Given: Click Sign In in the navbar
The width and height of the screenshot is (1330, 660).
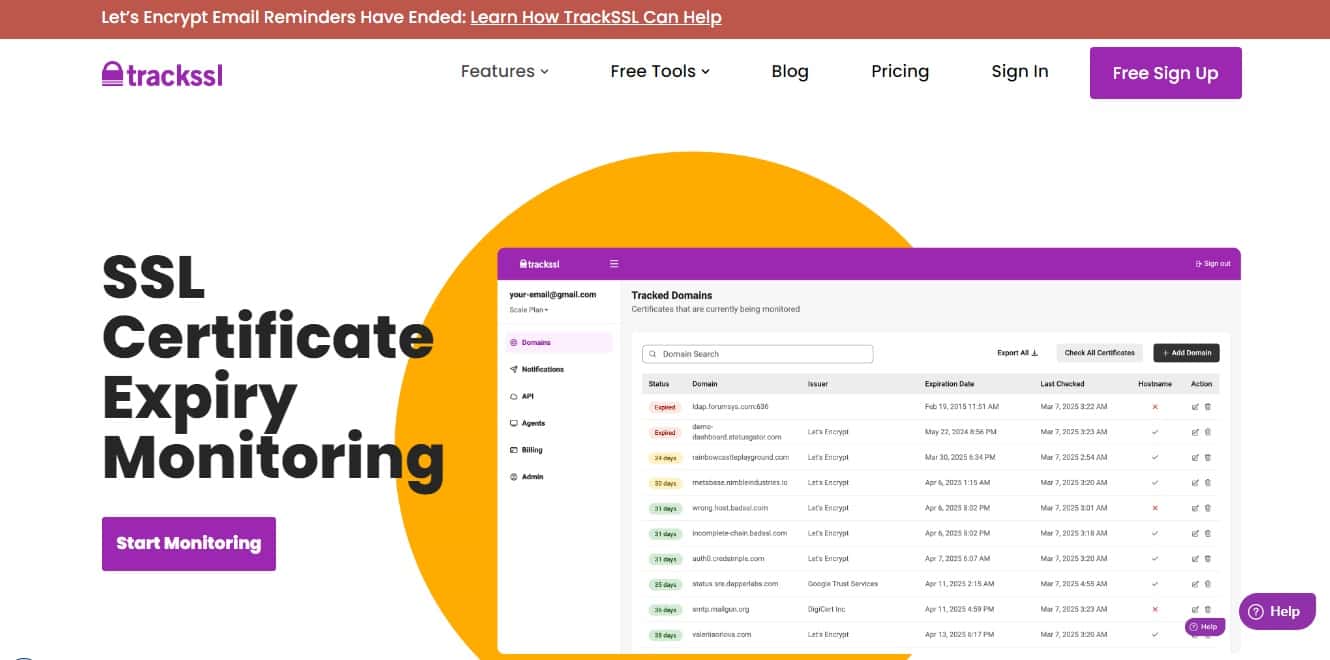Looking at the screenshot, I should [1020, 71].
